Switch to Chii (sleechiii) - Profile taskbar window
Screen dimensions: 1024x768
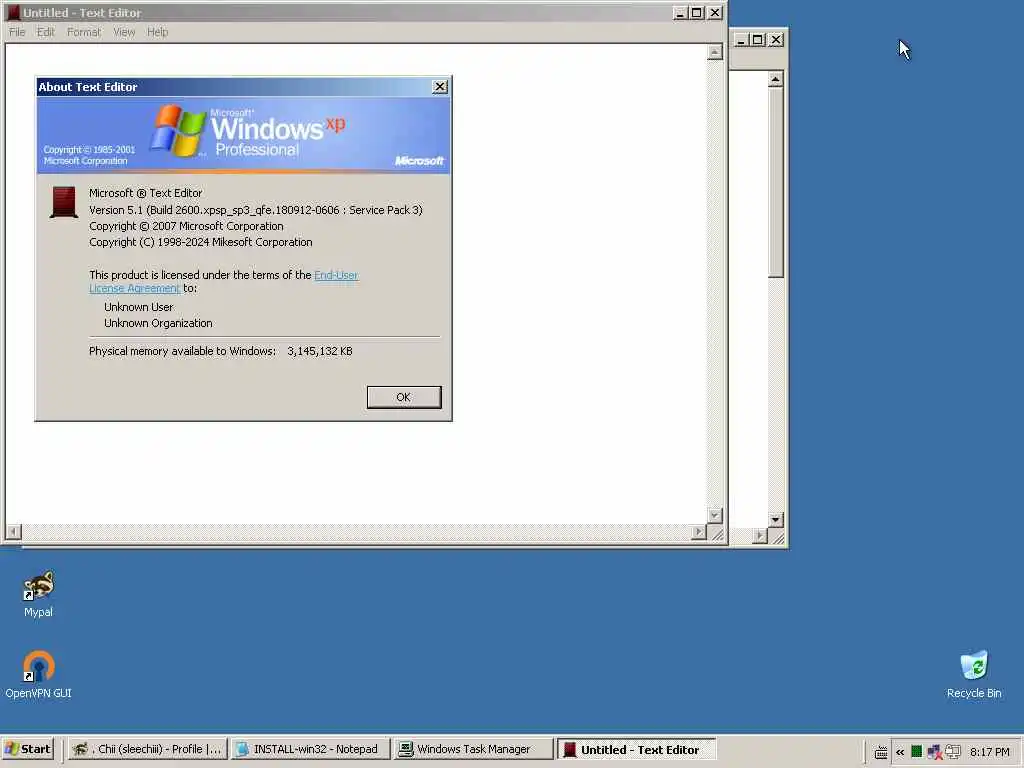click(147, 749)
